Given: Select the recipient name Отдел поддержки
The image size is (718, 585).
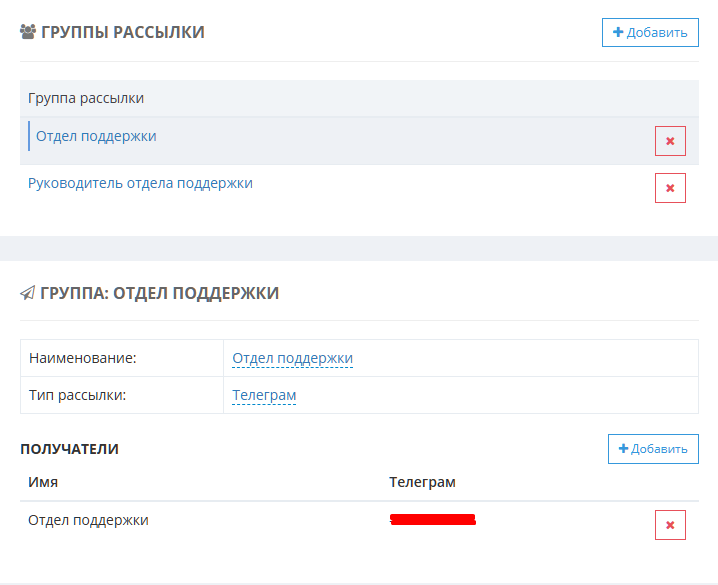Looking at the screenshot, I should click(88, 520).
